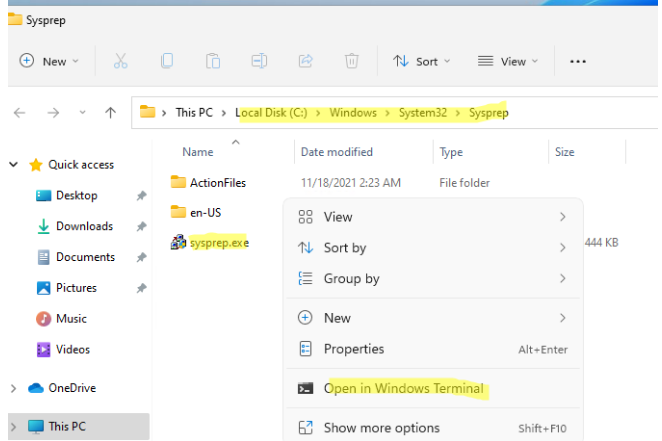Go up one folder level arrow

coord(110,113)
